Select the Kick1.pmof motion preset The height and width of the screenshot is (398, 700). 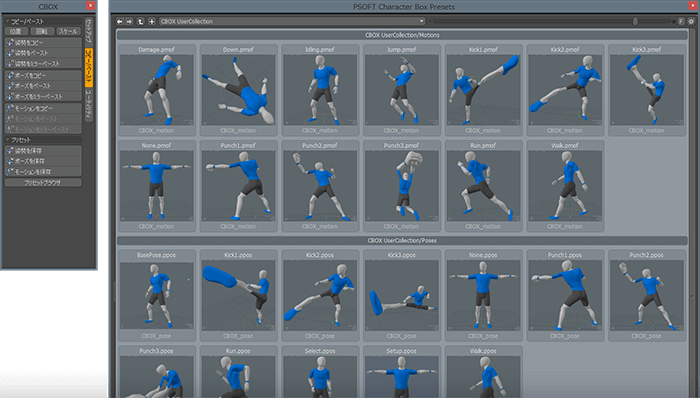click(483, 90)
